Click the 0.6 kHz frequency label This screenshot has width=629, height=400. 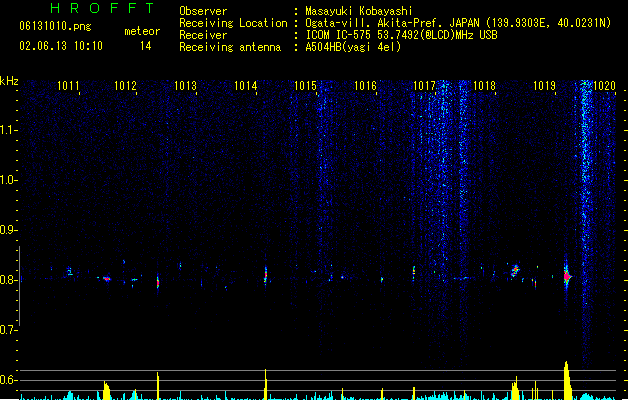(8, 380)
